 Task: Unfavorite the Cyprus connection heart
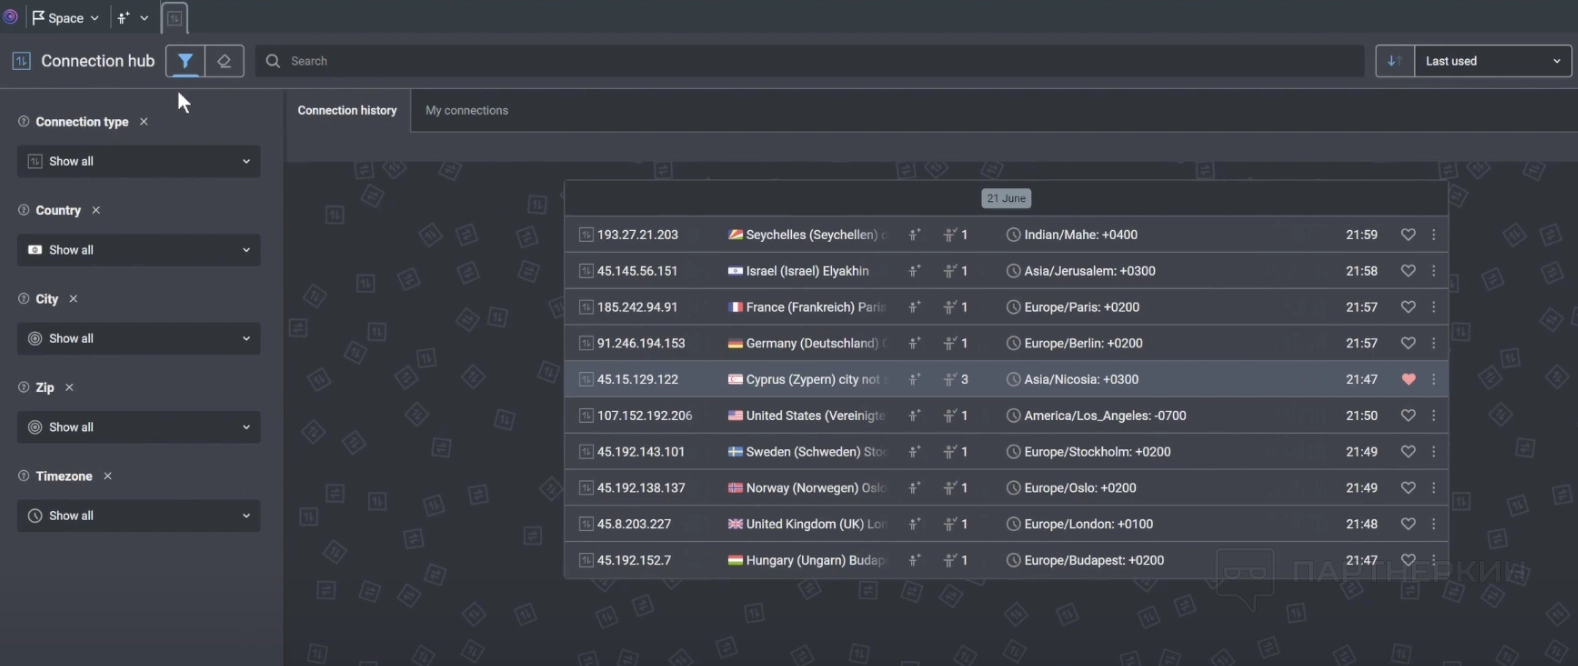[x=1408, y=380]
